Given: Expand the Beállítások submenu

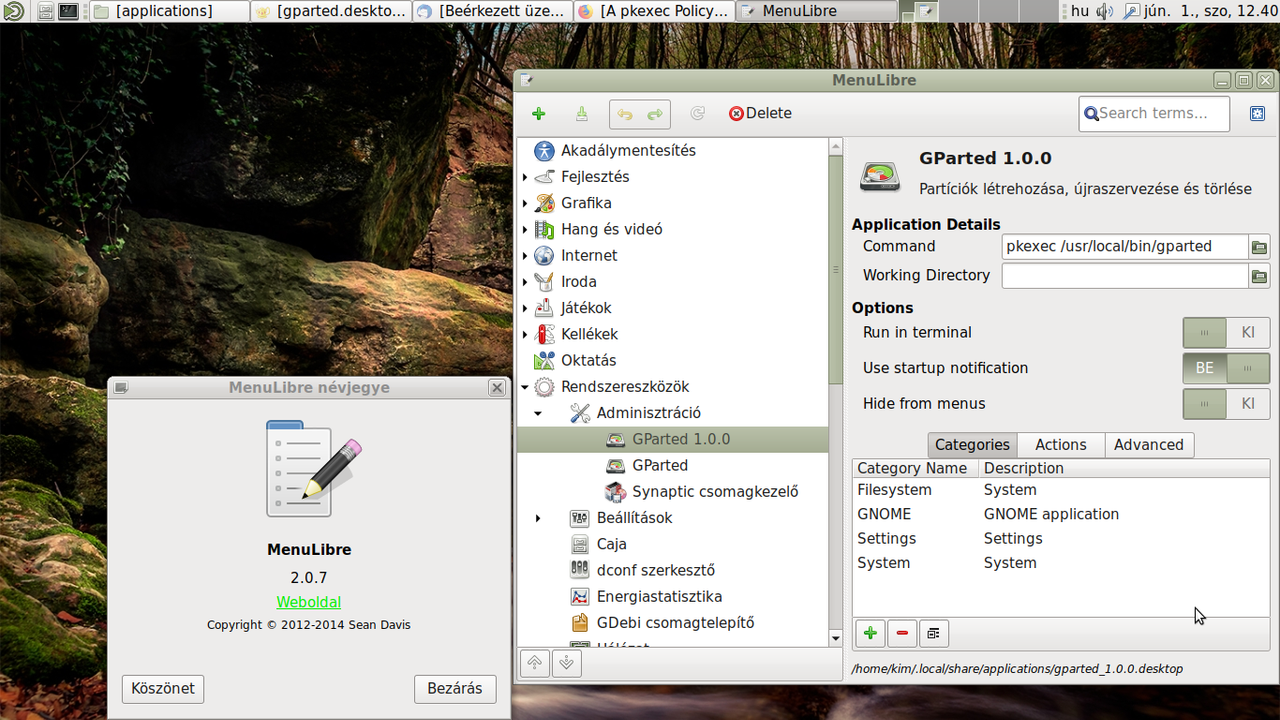Looking at the screenshot, I should [538, 518].
